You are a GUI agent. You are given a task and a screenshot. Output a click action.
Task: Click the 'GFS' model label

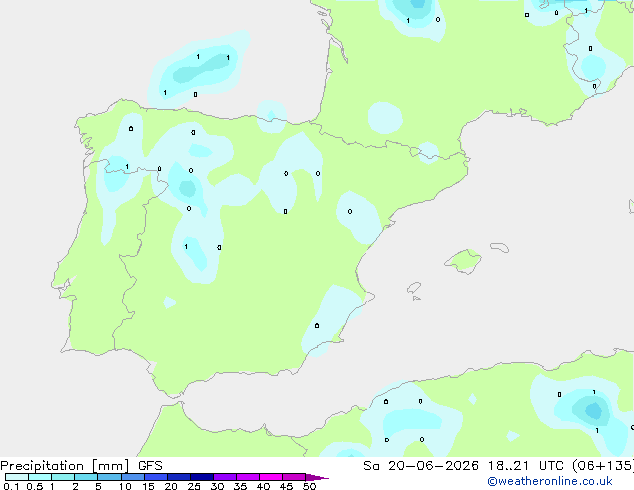click(x=150, y=466)
